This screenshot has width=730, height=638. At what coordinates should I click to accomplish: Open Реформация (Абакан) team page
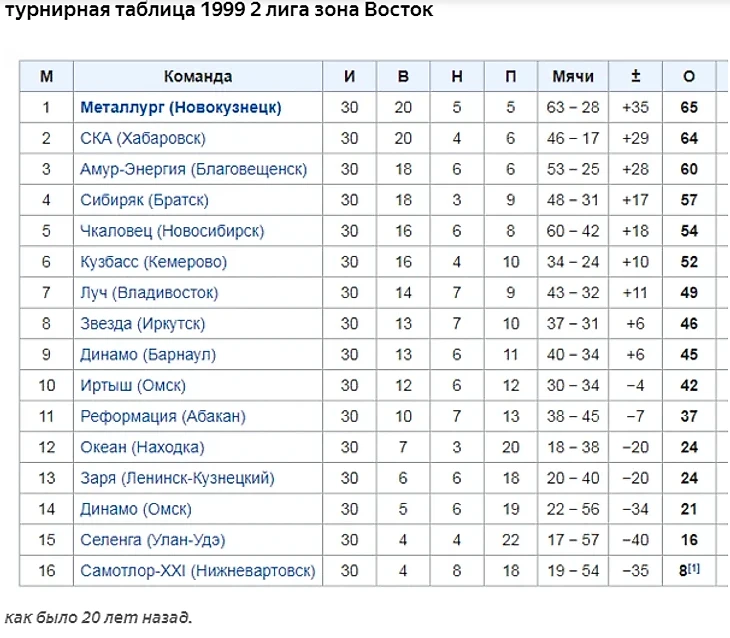(163, 416)
